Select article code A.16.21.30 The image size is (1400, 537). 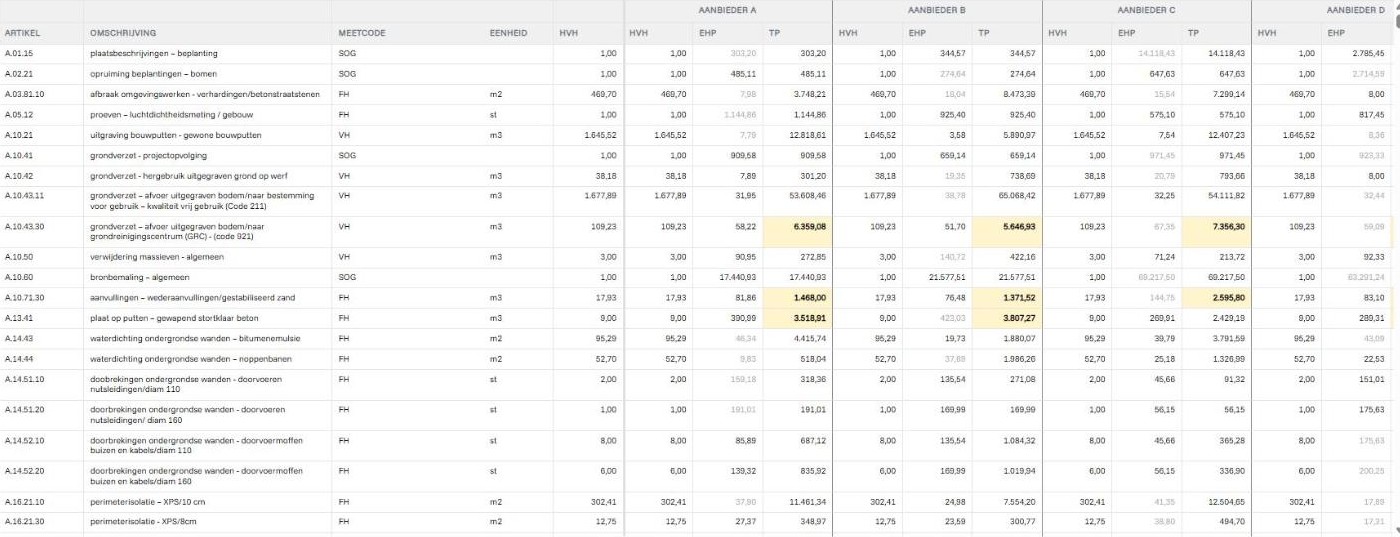[x=24, y=521]
